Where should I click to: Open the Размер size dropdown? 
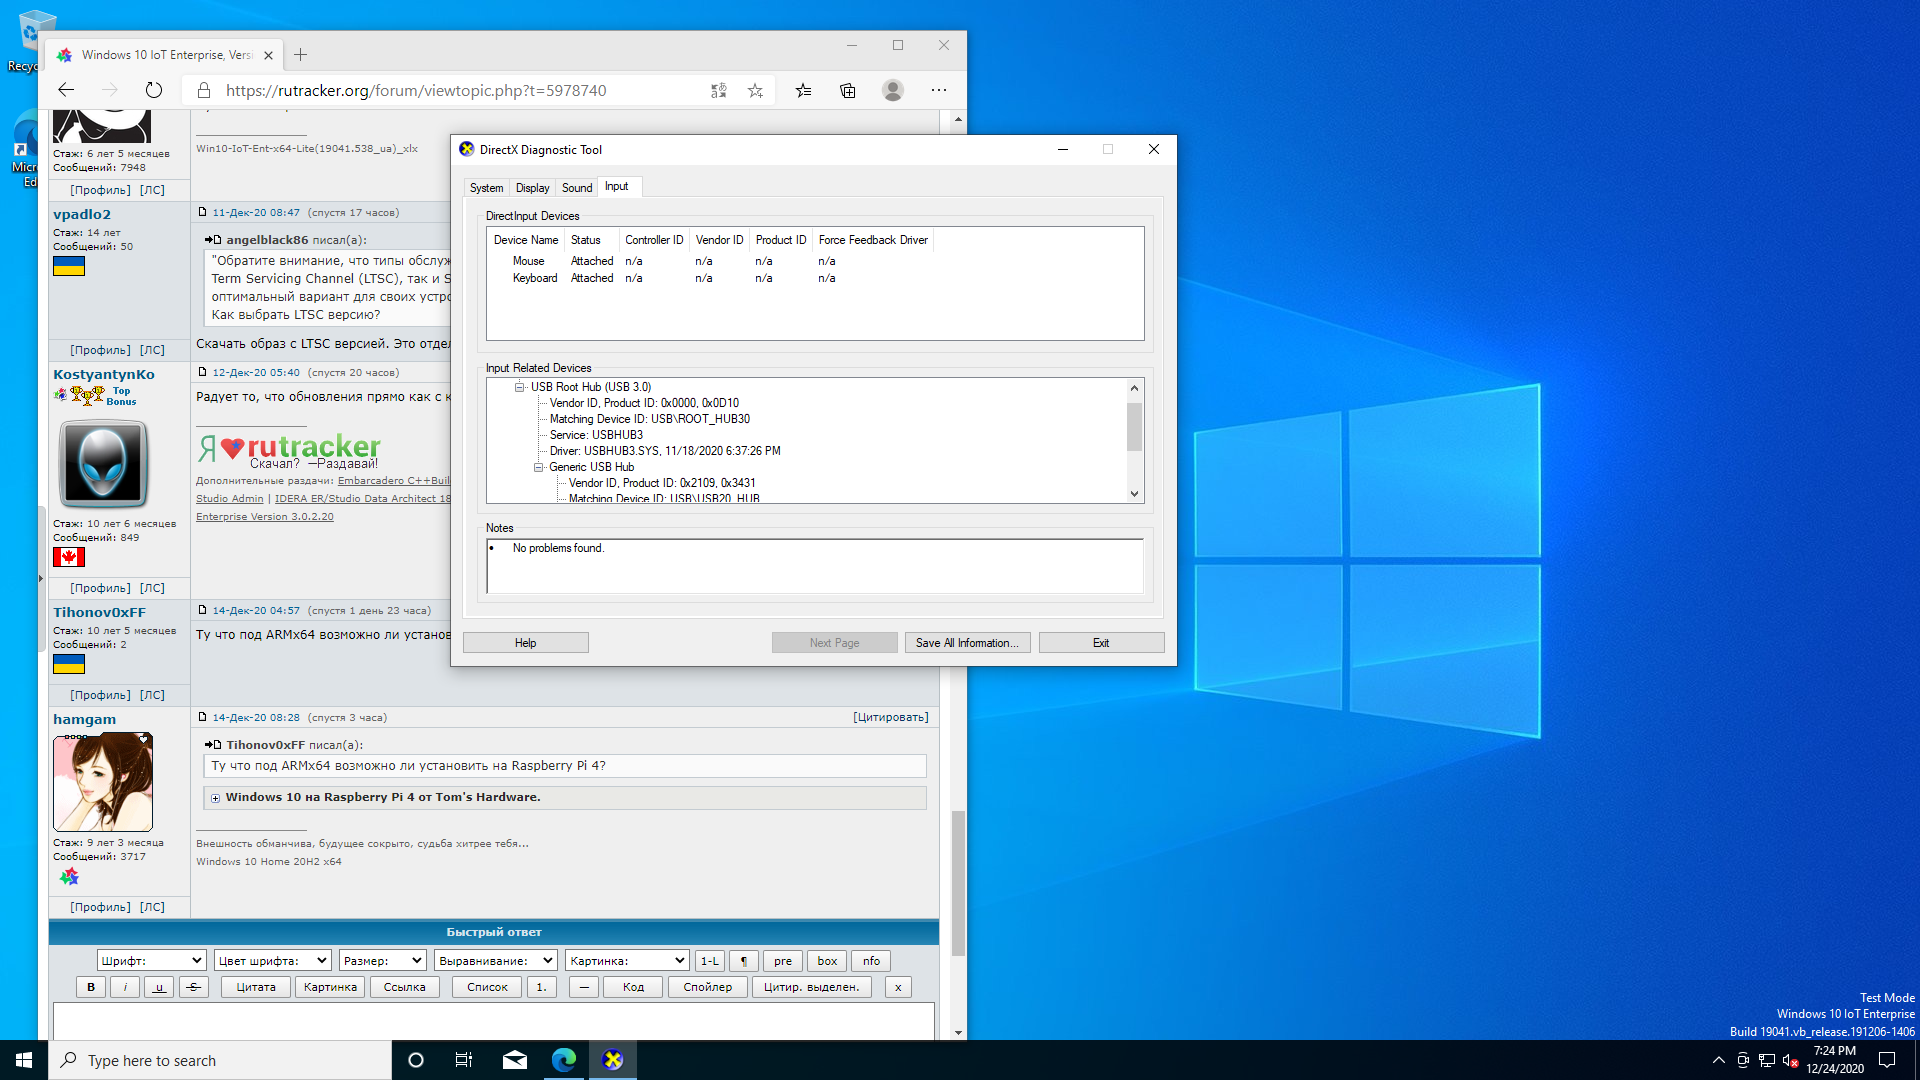click(383, 961)
